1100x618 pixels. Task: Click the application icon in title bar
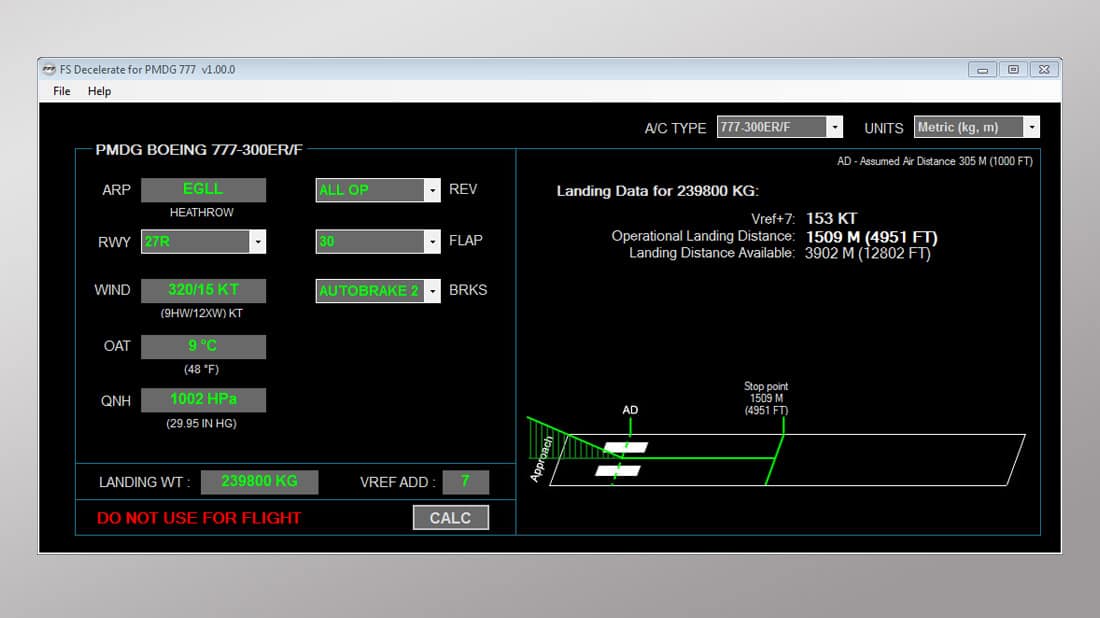pyautogui.click(x=50, y=70)
